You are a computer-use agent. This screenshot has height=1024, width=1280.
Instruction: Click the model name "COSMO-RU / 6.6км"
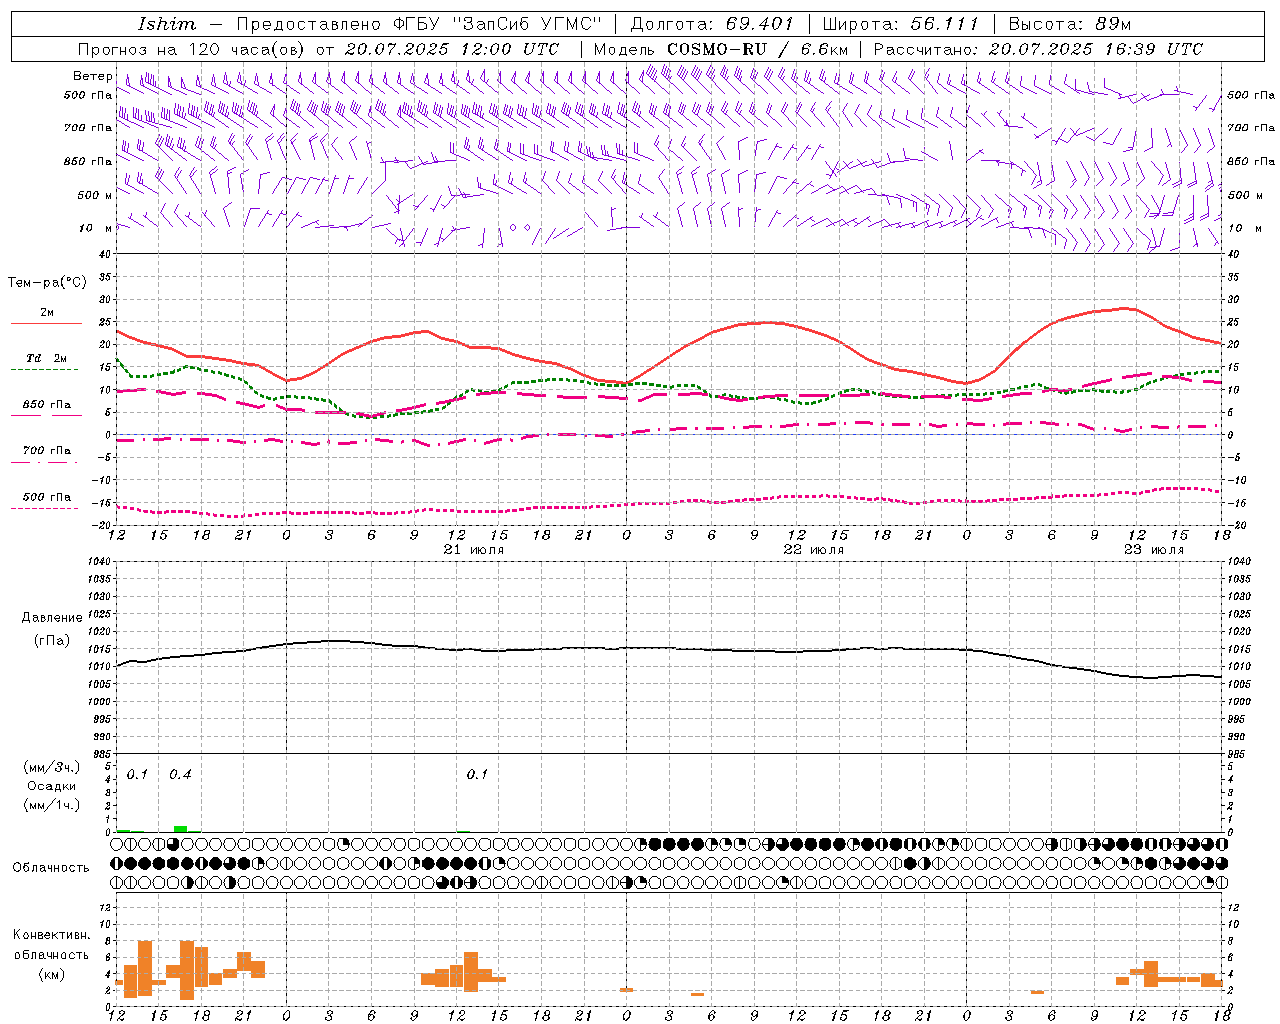[x=757, y=49]
